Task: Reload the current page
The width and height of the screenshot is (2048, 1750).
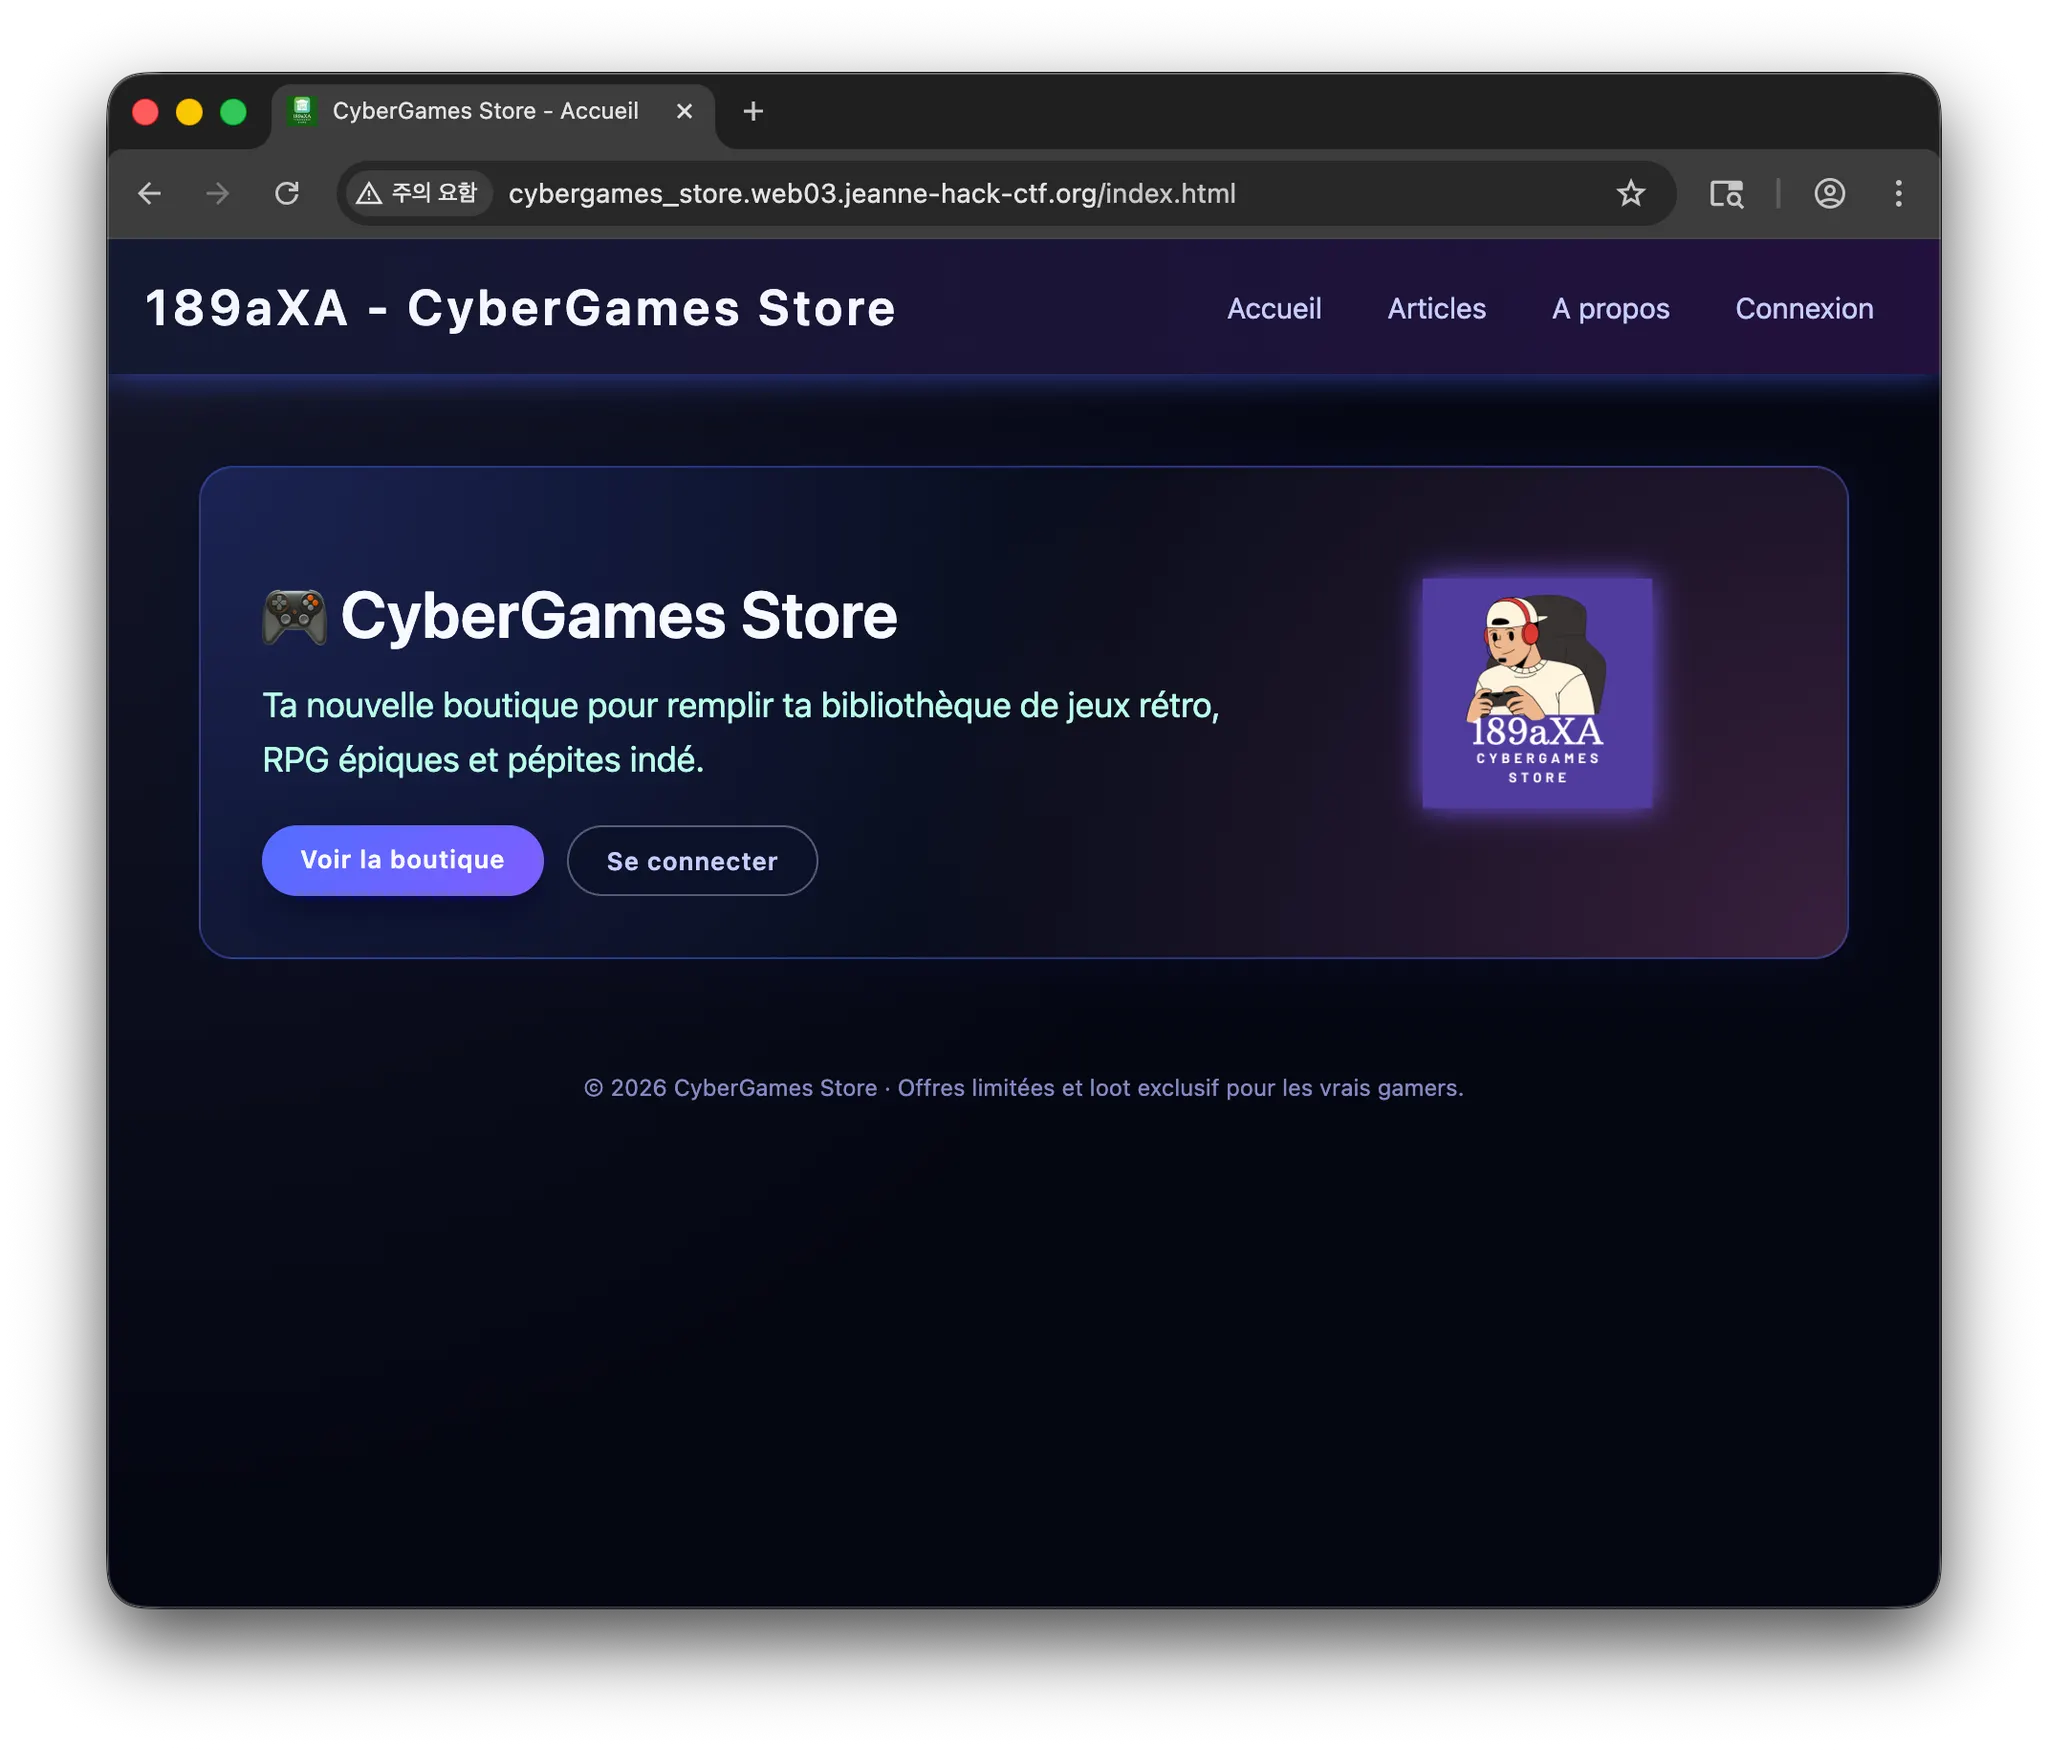Action: (x=287, y=193)
